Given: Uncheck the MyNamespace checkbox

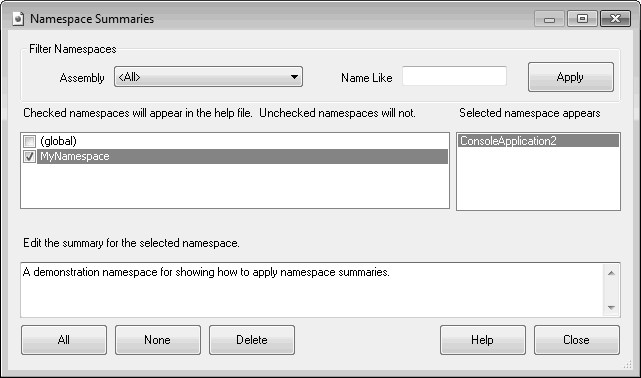Looking at the screenshot, I should tap(29, 156).
